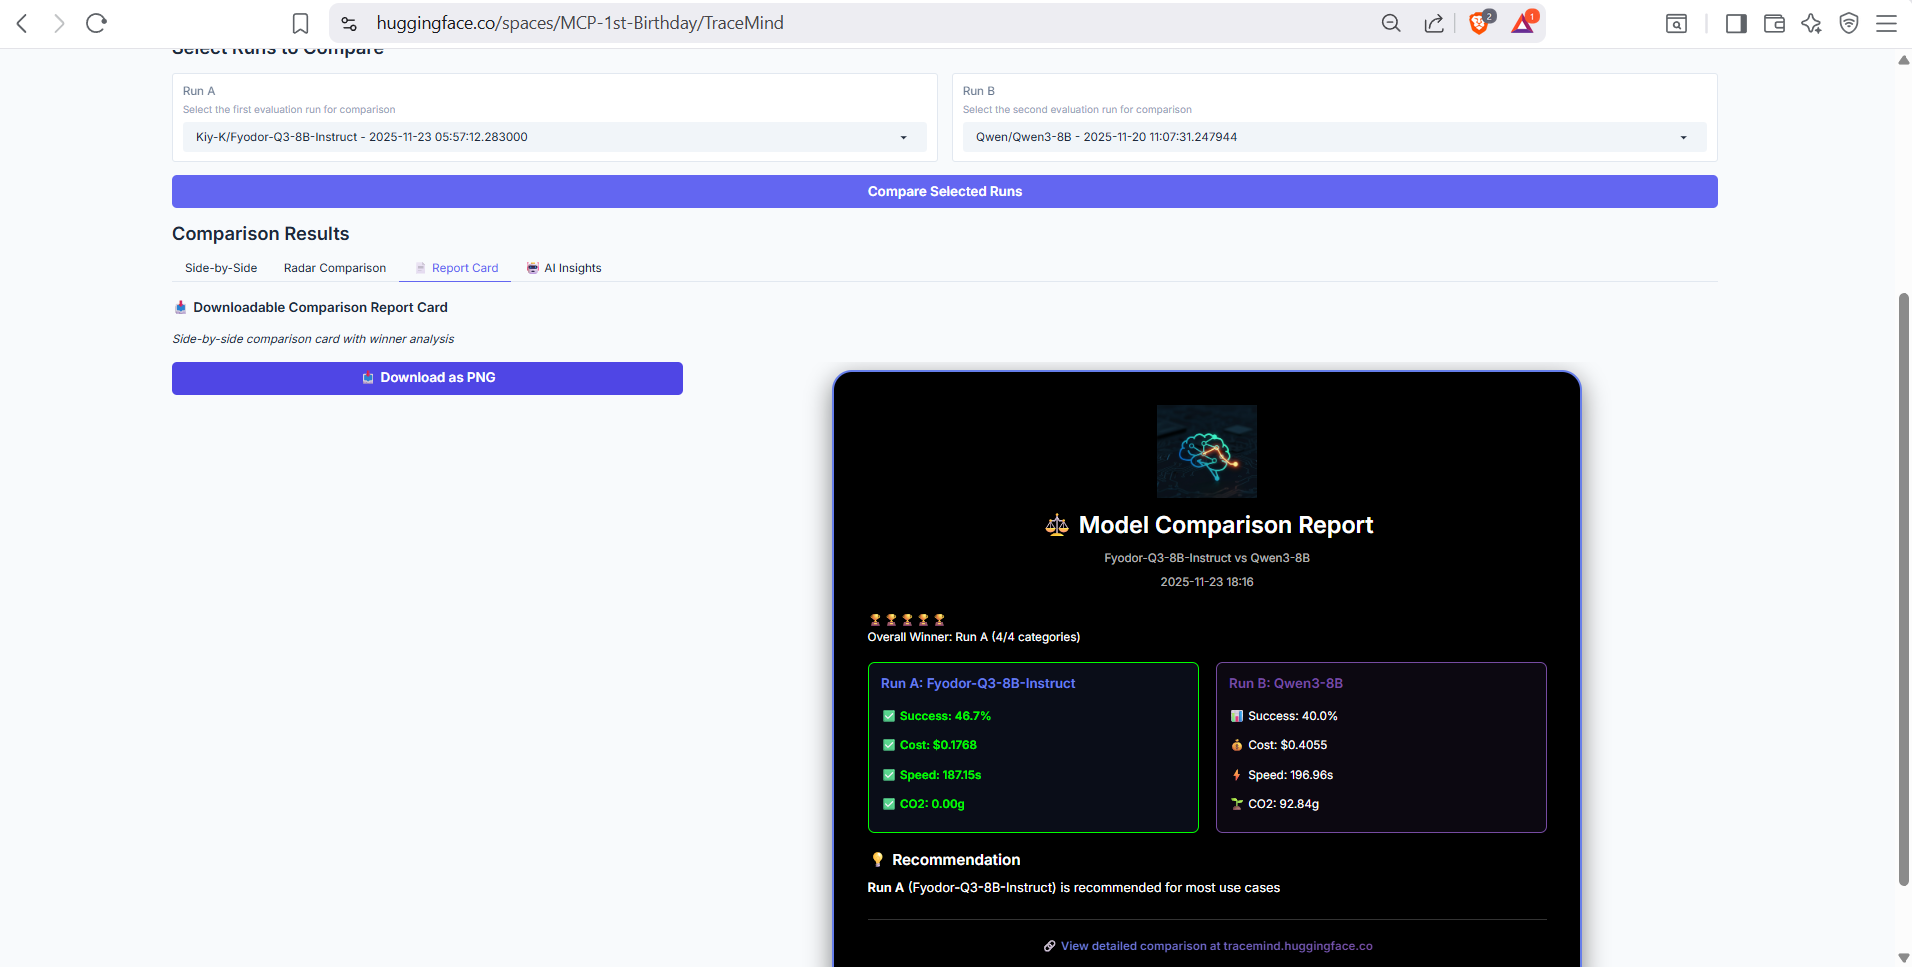The image size is (1912, 967).
Task: Open the zoom magnifier in address bar
Action: coord(1391,23)
